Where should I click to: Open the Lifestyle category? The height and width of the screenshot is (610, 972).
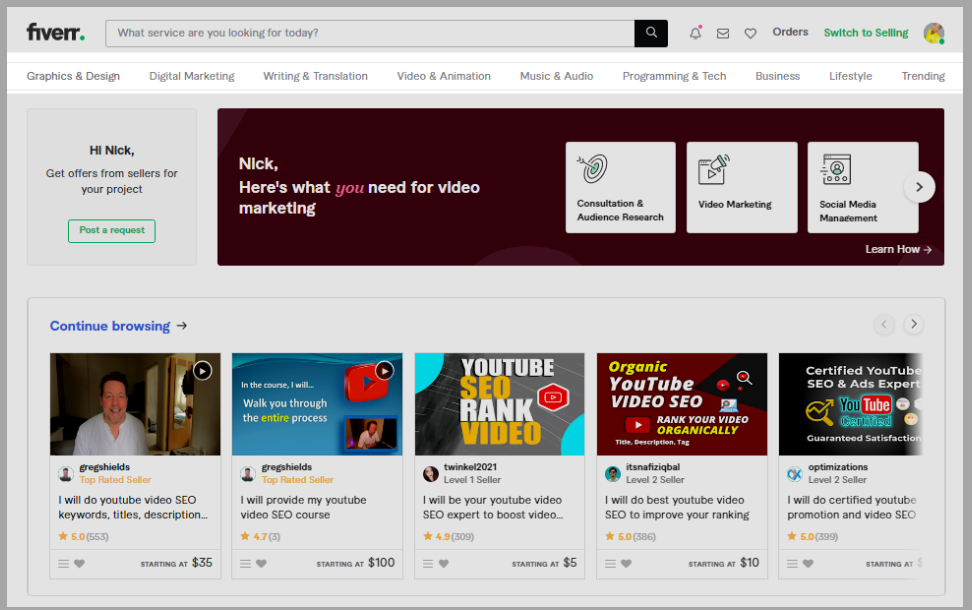coord(850,76)
